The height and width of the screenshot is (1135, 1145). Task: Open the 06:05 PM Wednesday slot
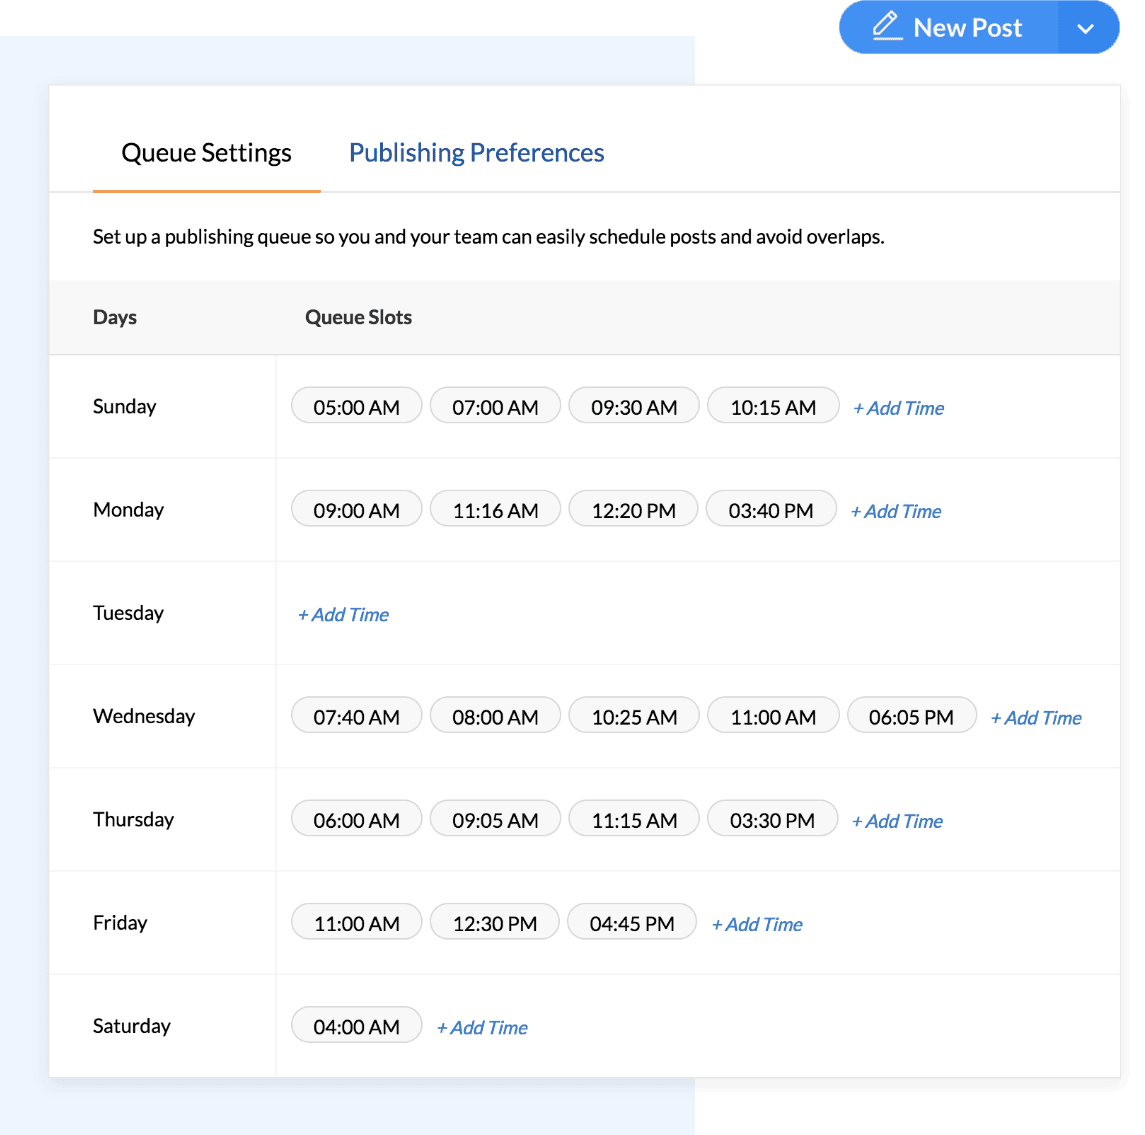(x=911, y=718)
